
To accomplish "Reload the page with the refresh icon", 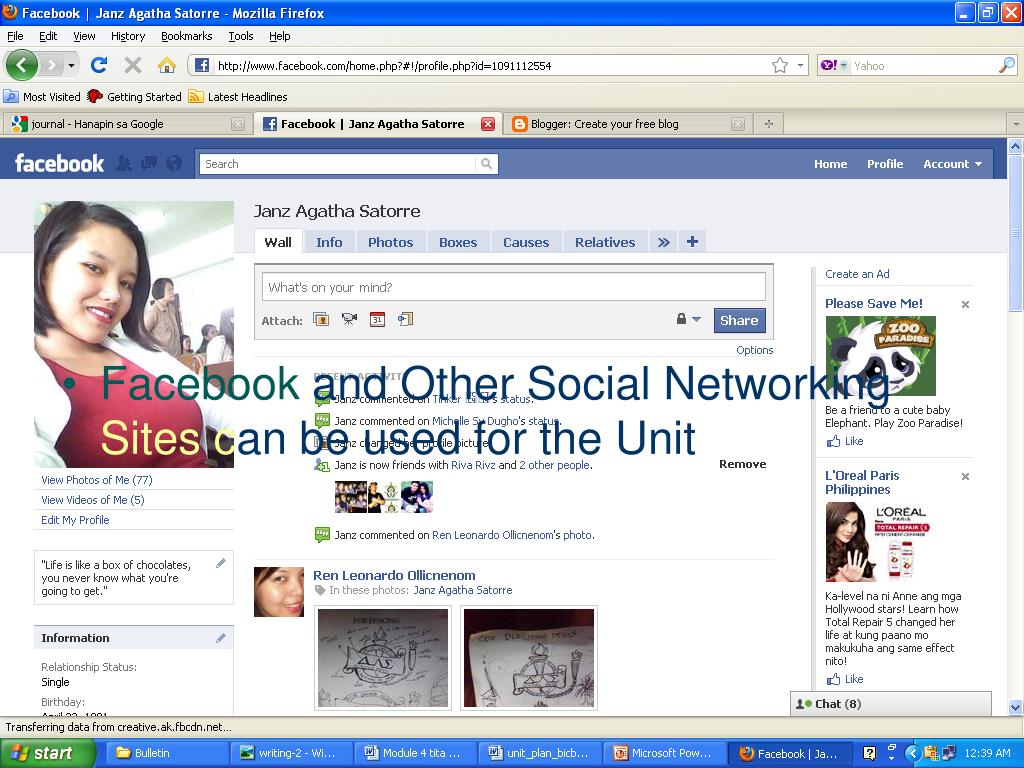I will tap(99, 65).
